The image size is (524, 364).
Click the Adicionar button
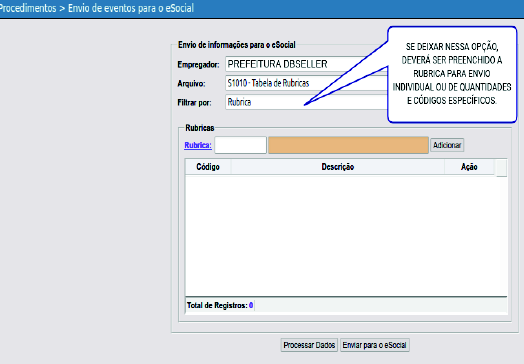447,145
